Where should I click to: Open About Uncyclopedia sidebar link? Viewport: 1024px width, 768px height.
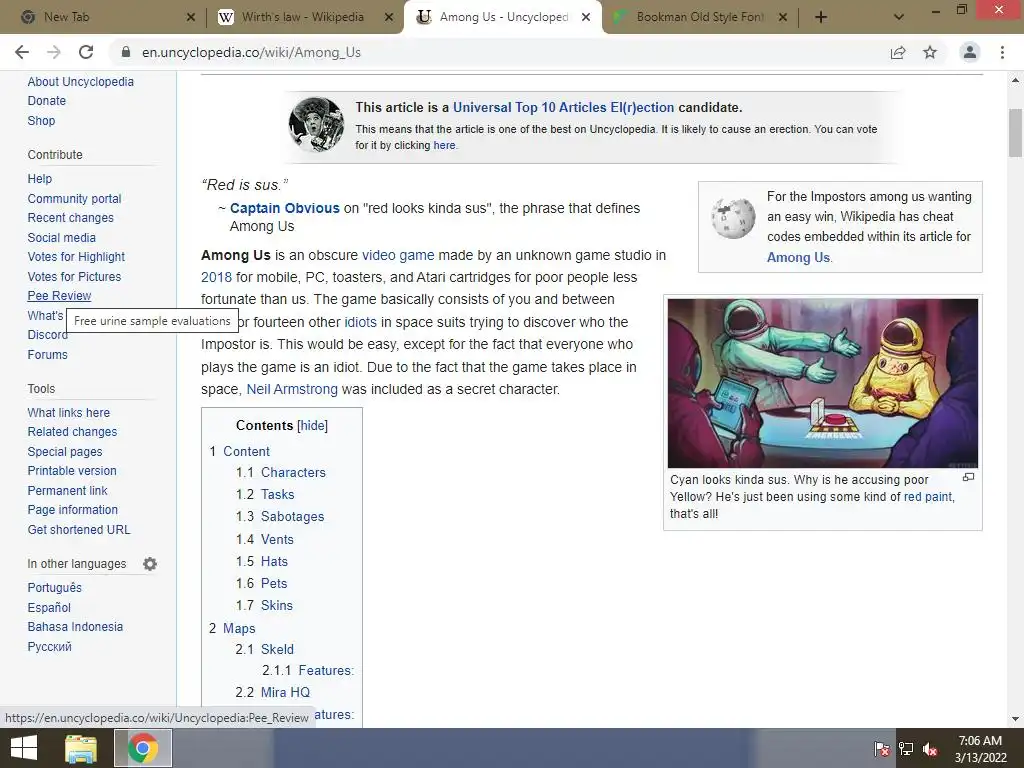coord(80,82)
